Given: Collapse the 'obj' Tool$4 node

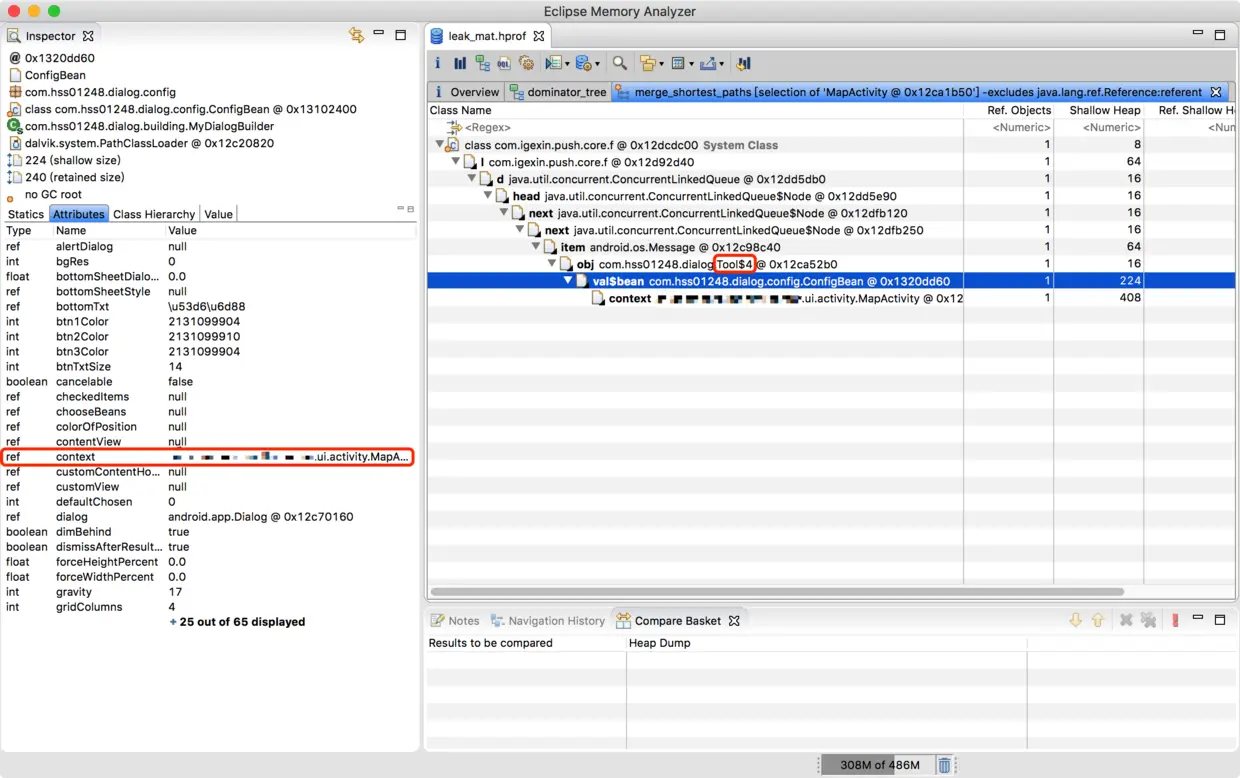Looking at the screenshot, I should pyautogui.click(x=552, y=264).
